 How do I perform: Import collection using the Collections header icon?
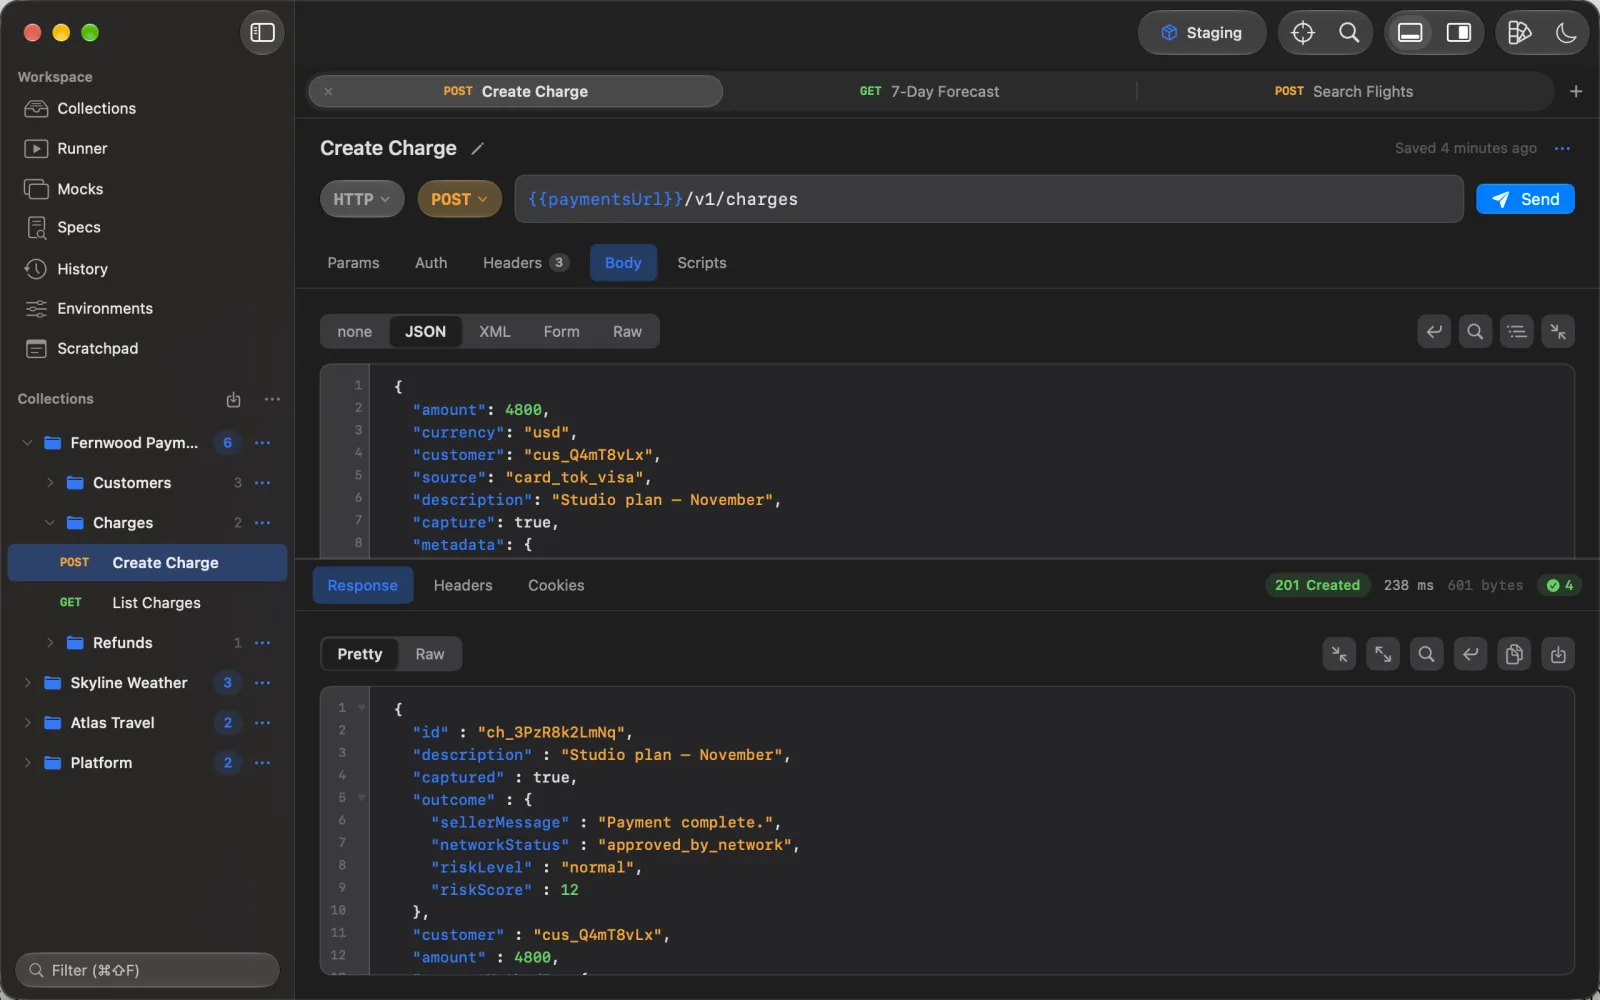click(x=233, y=399)
